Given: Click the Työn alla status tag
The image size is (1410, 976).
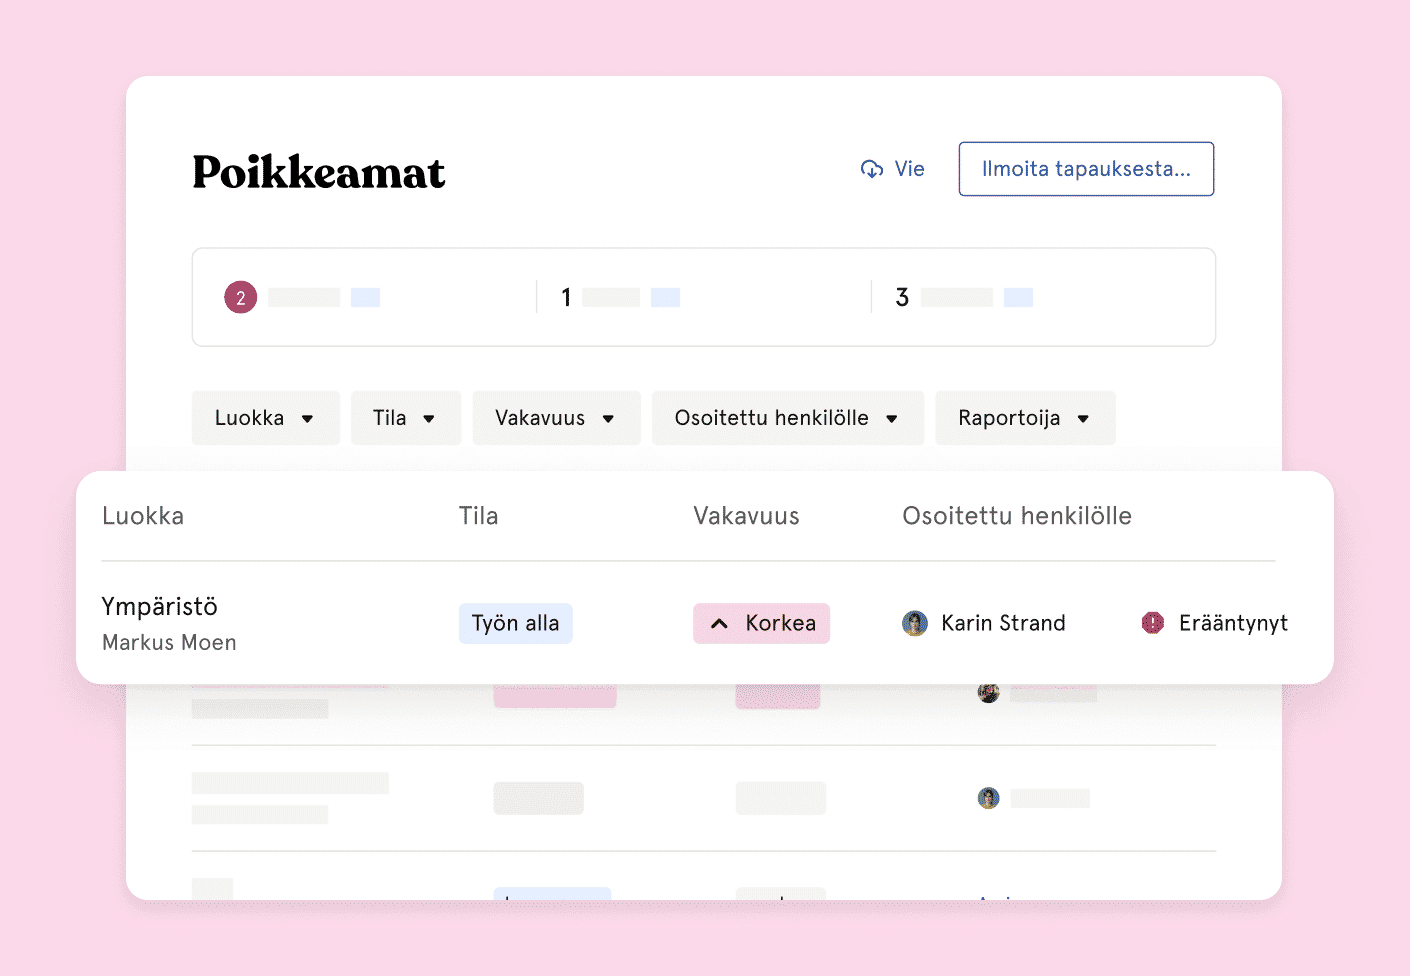Looking at the screenshot, I should click(516, 623).
